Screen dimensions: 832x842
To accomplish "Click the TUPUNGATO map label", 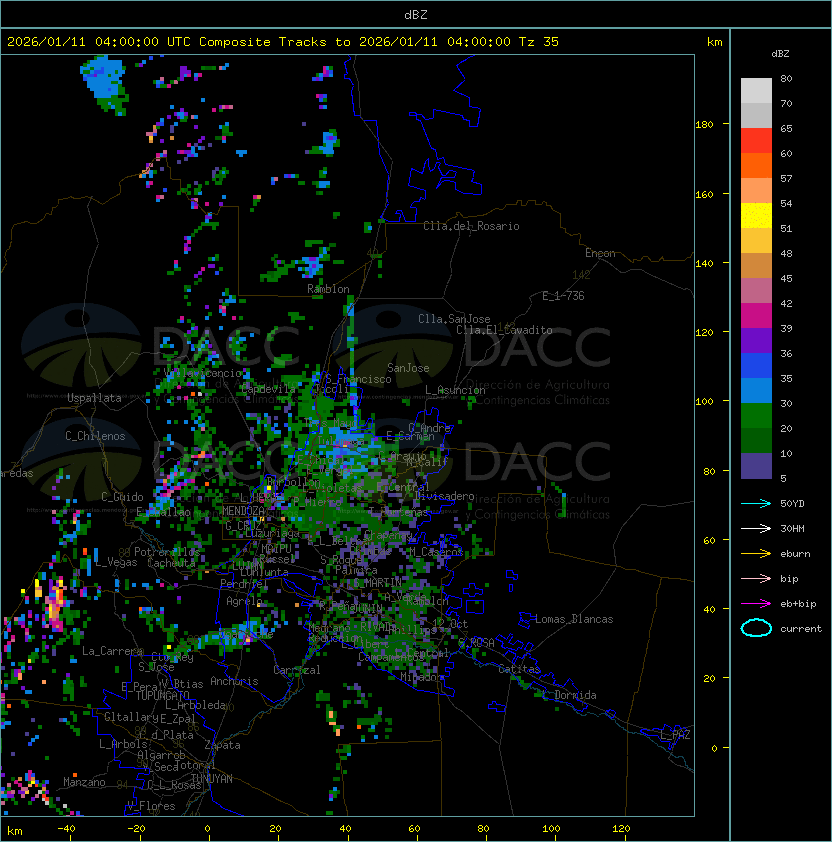I will point(162,695).
